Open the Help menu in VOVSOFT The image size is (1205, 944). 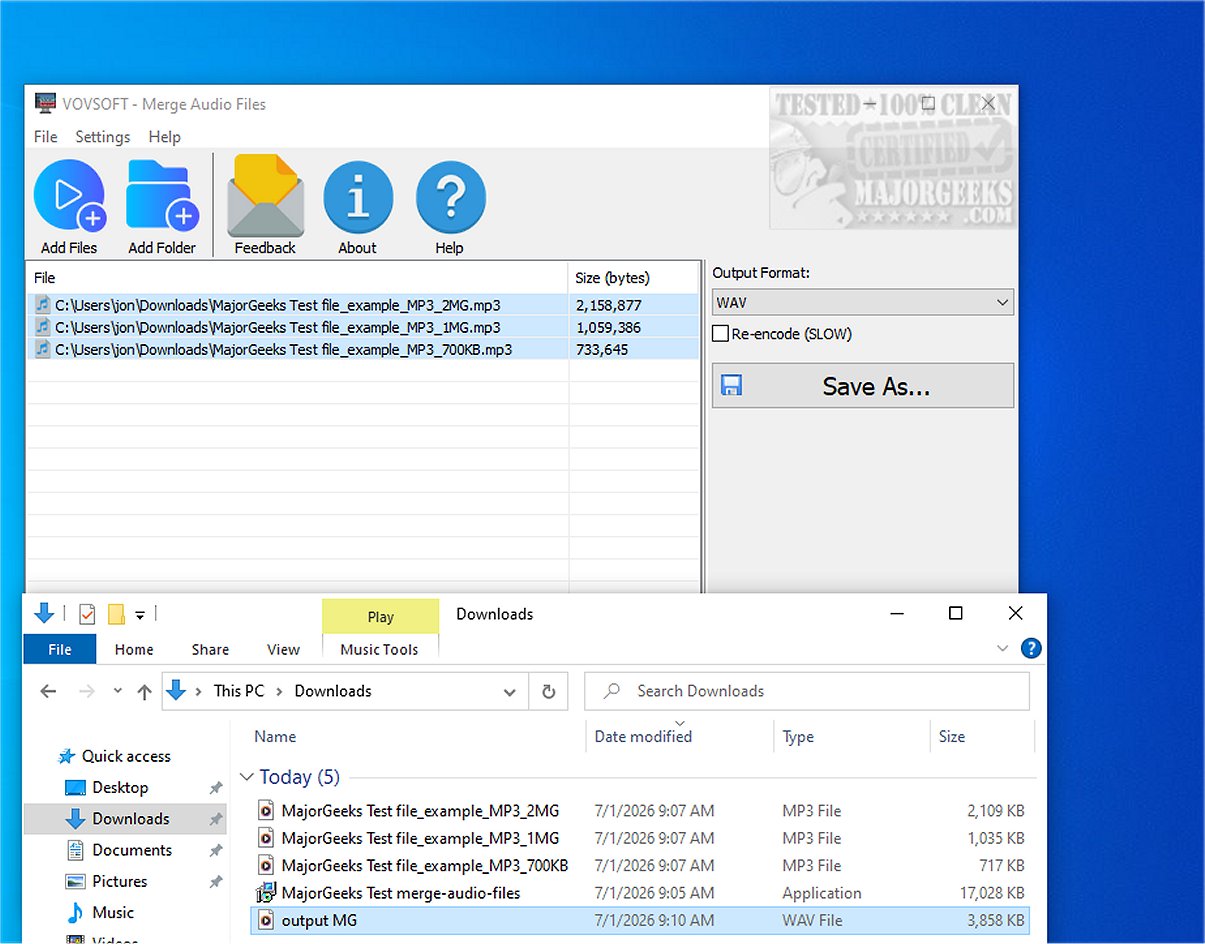(164, 137)
